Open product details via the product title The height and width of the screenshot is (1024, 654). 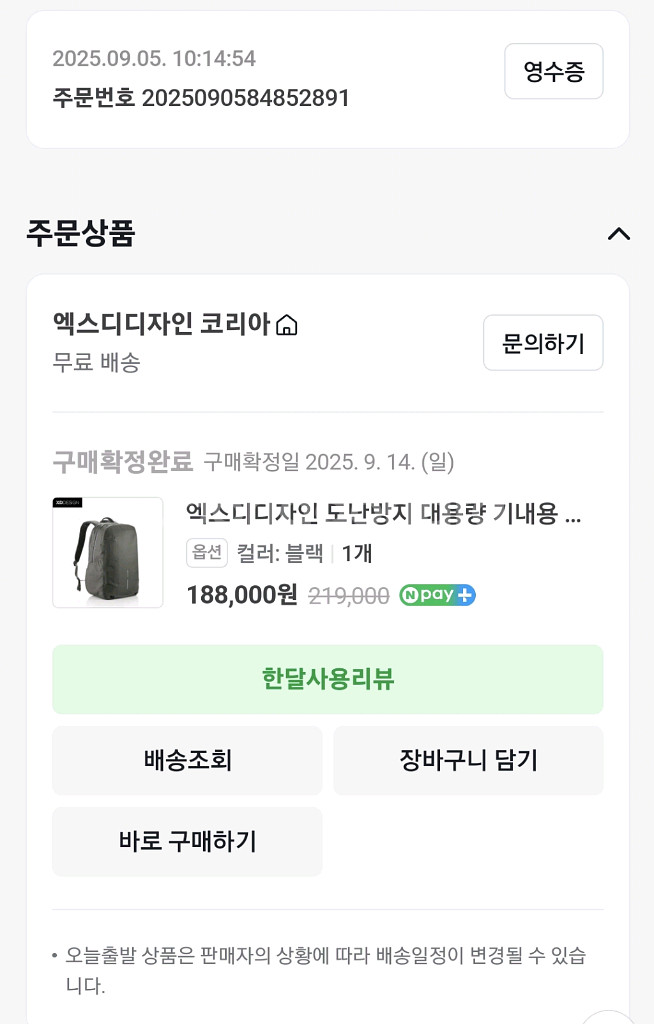(390, 515)
